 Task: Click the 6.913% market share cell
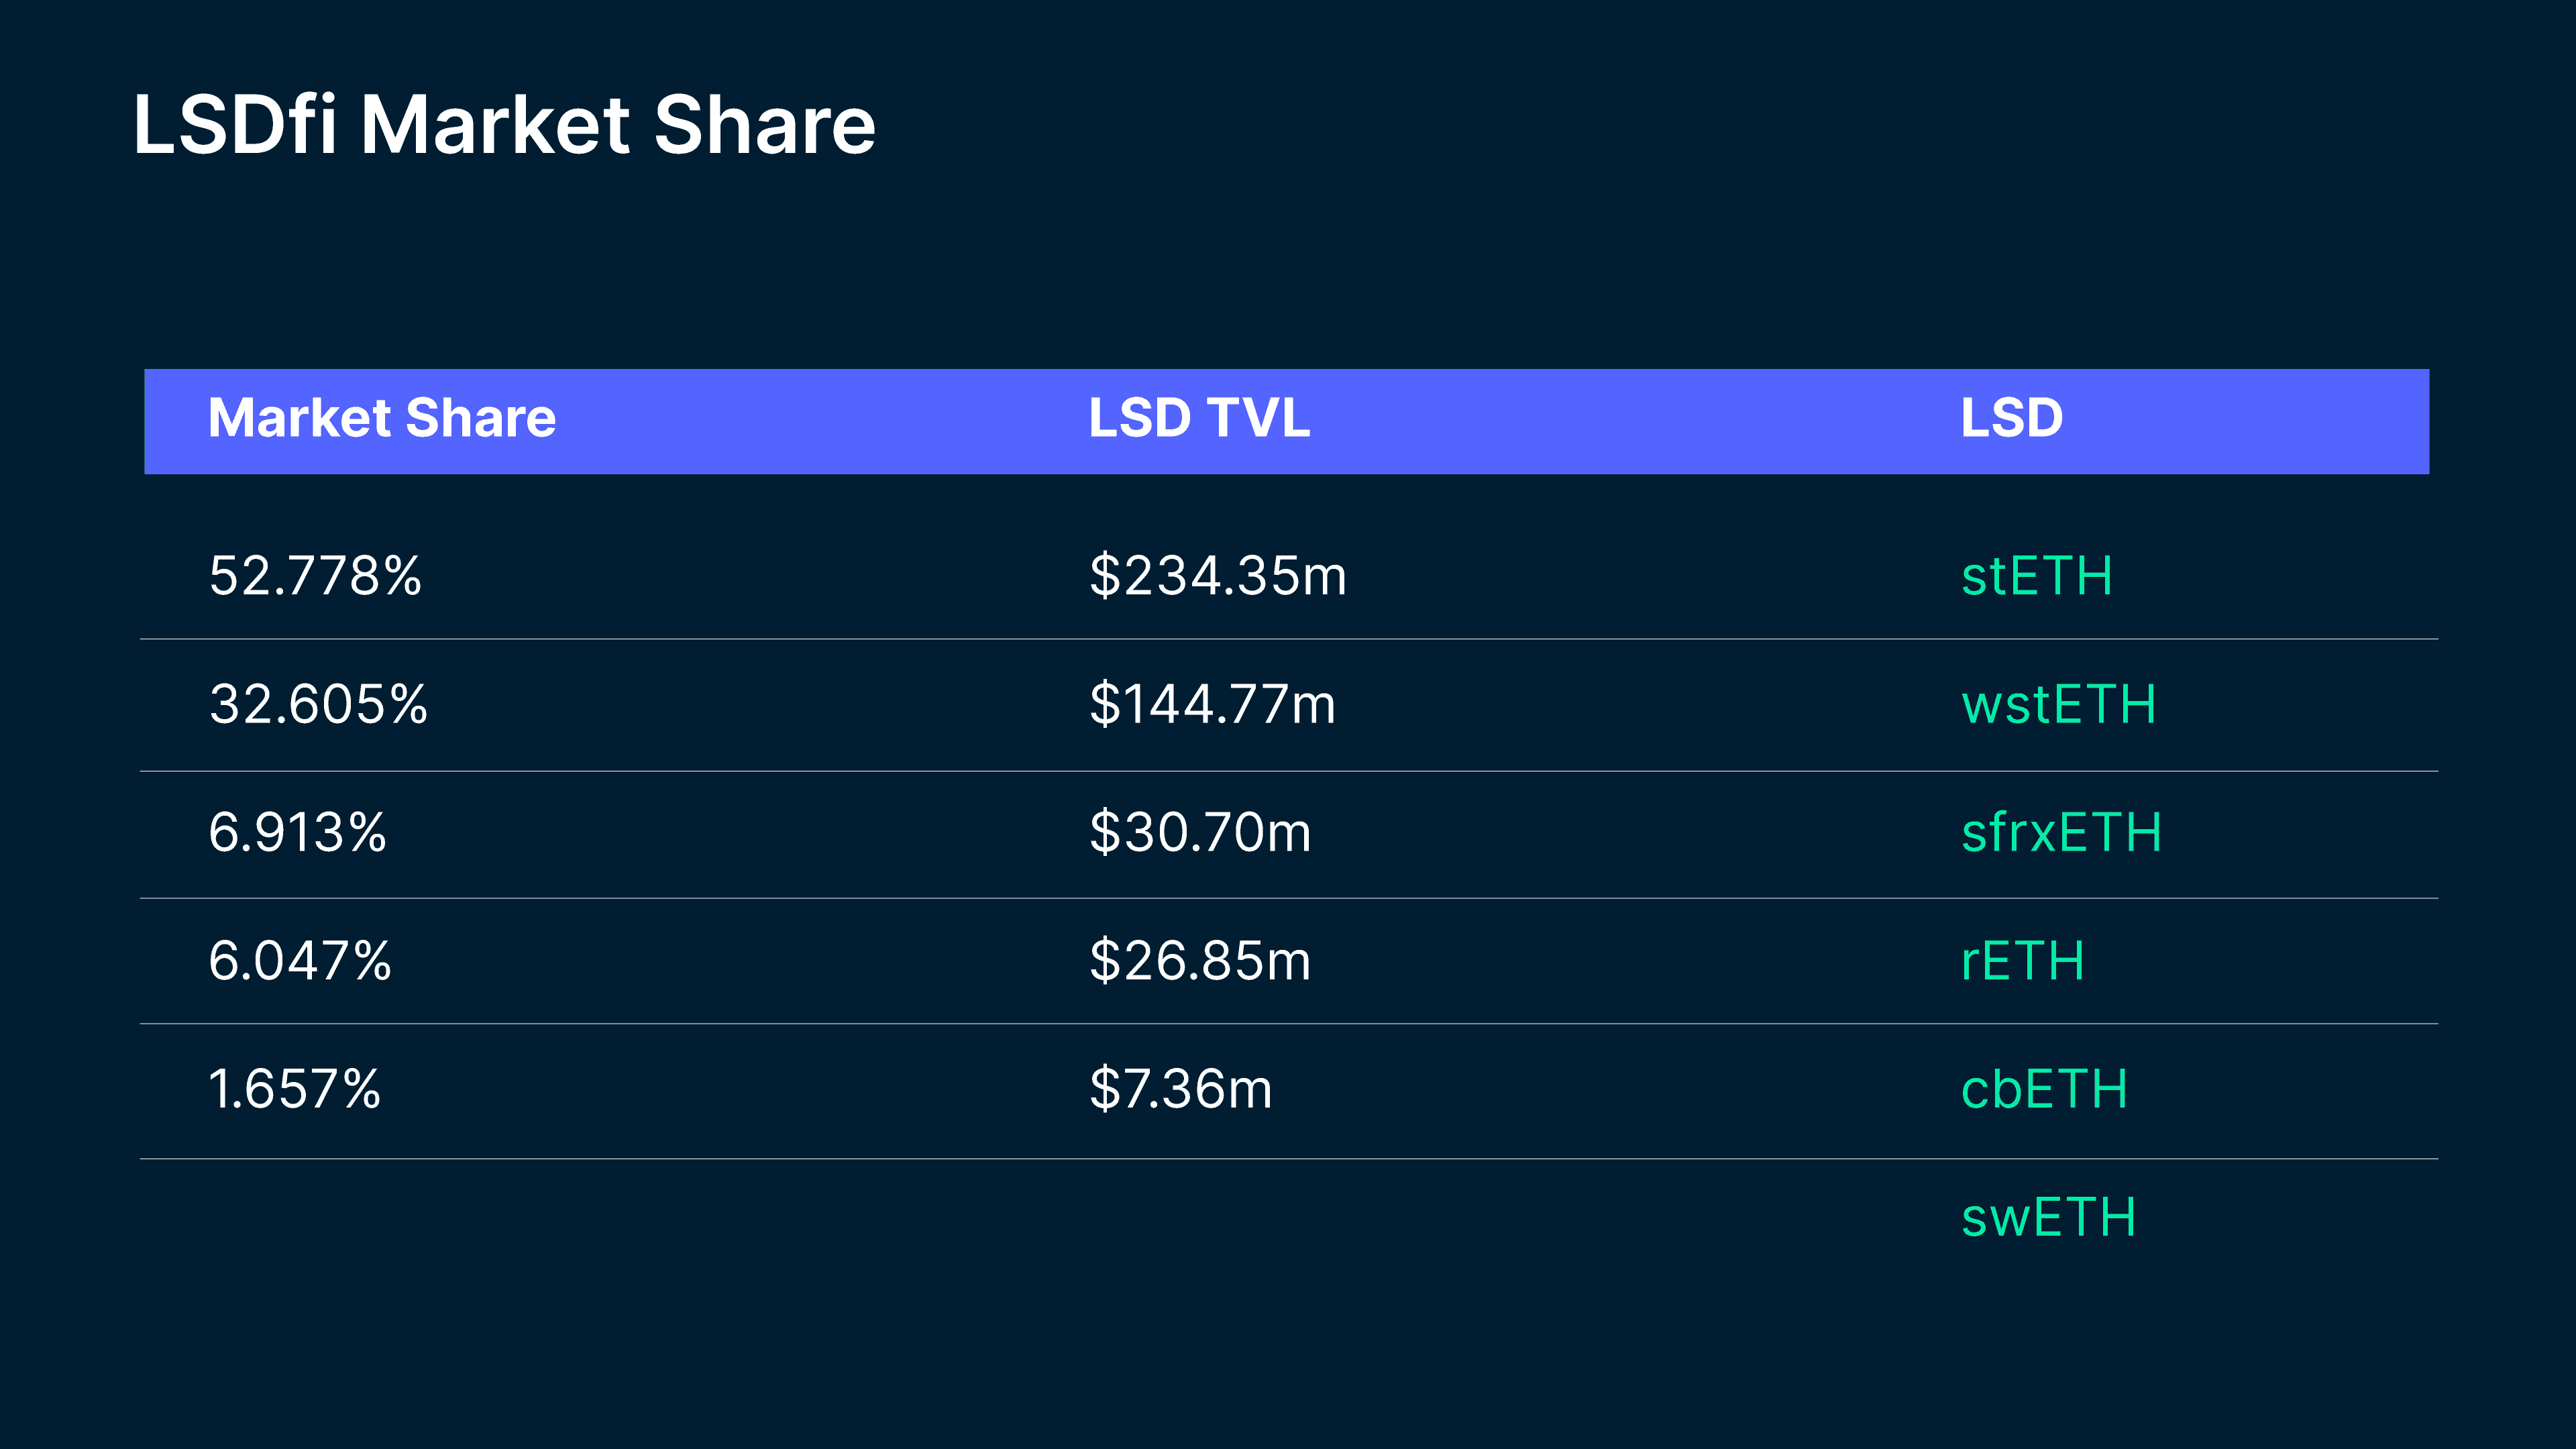297,833
